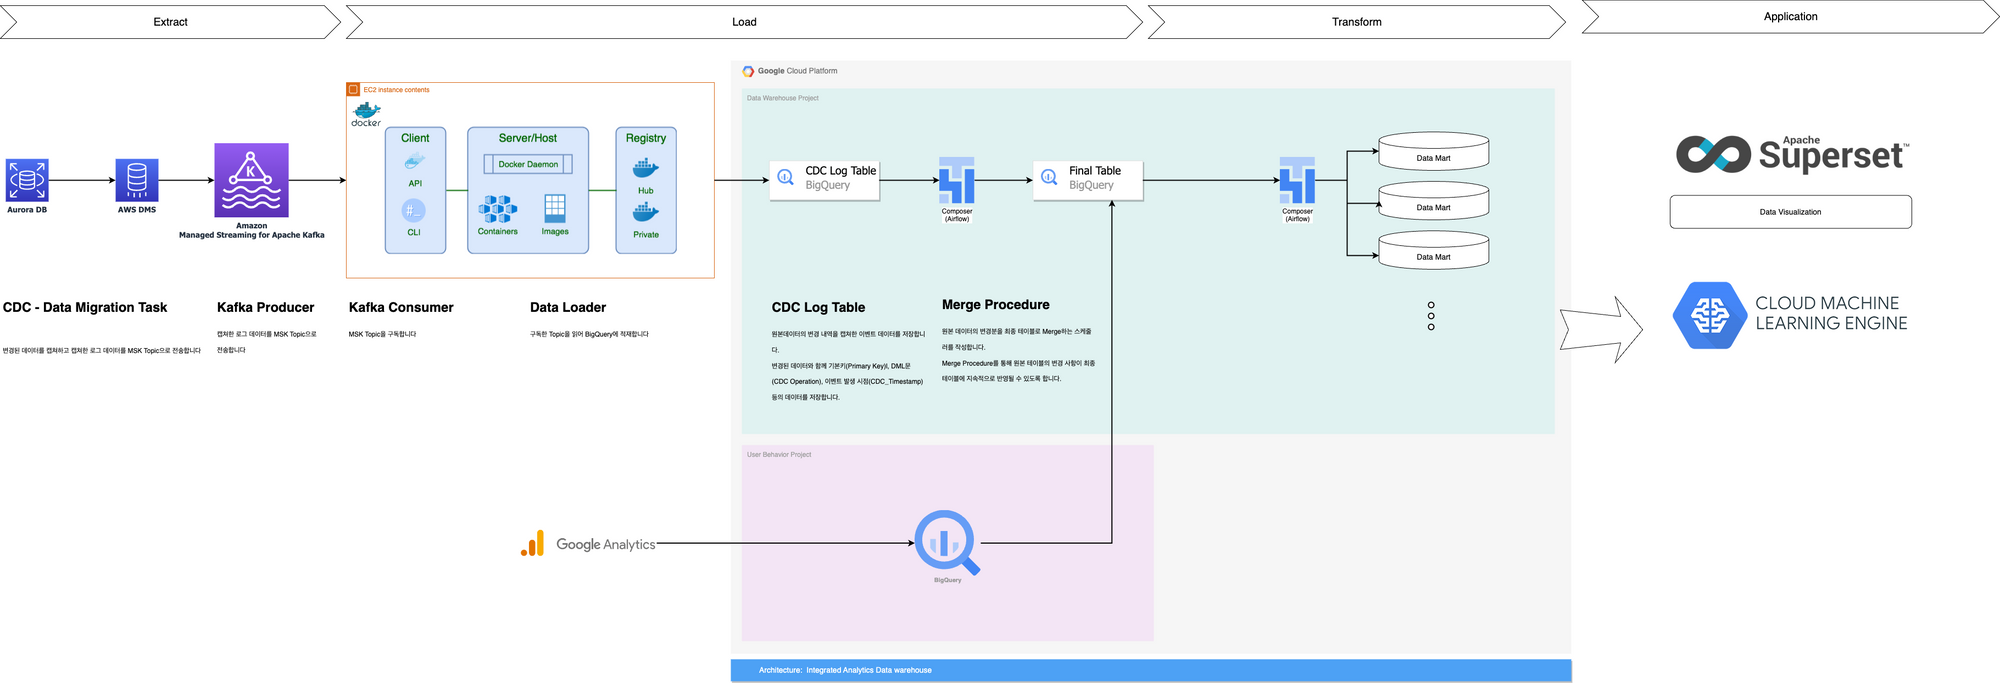Screen dimensions: 2000x683
Task: Click the Amazon Managed Streaming Kafka icon
Action: [x=251, y=180]
